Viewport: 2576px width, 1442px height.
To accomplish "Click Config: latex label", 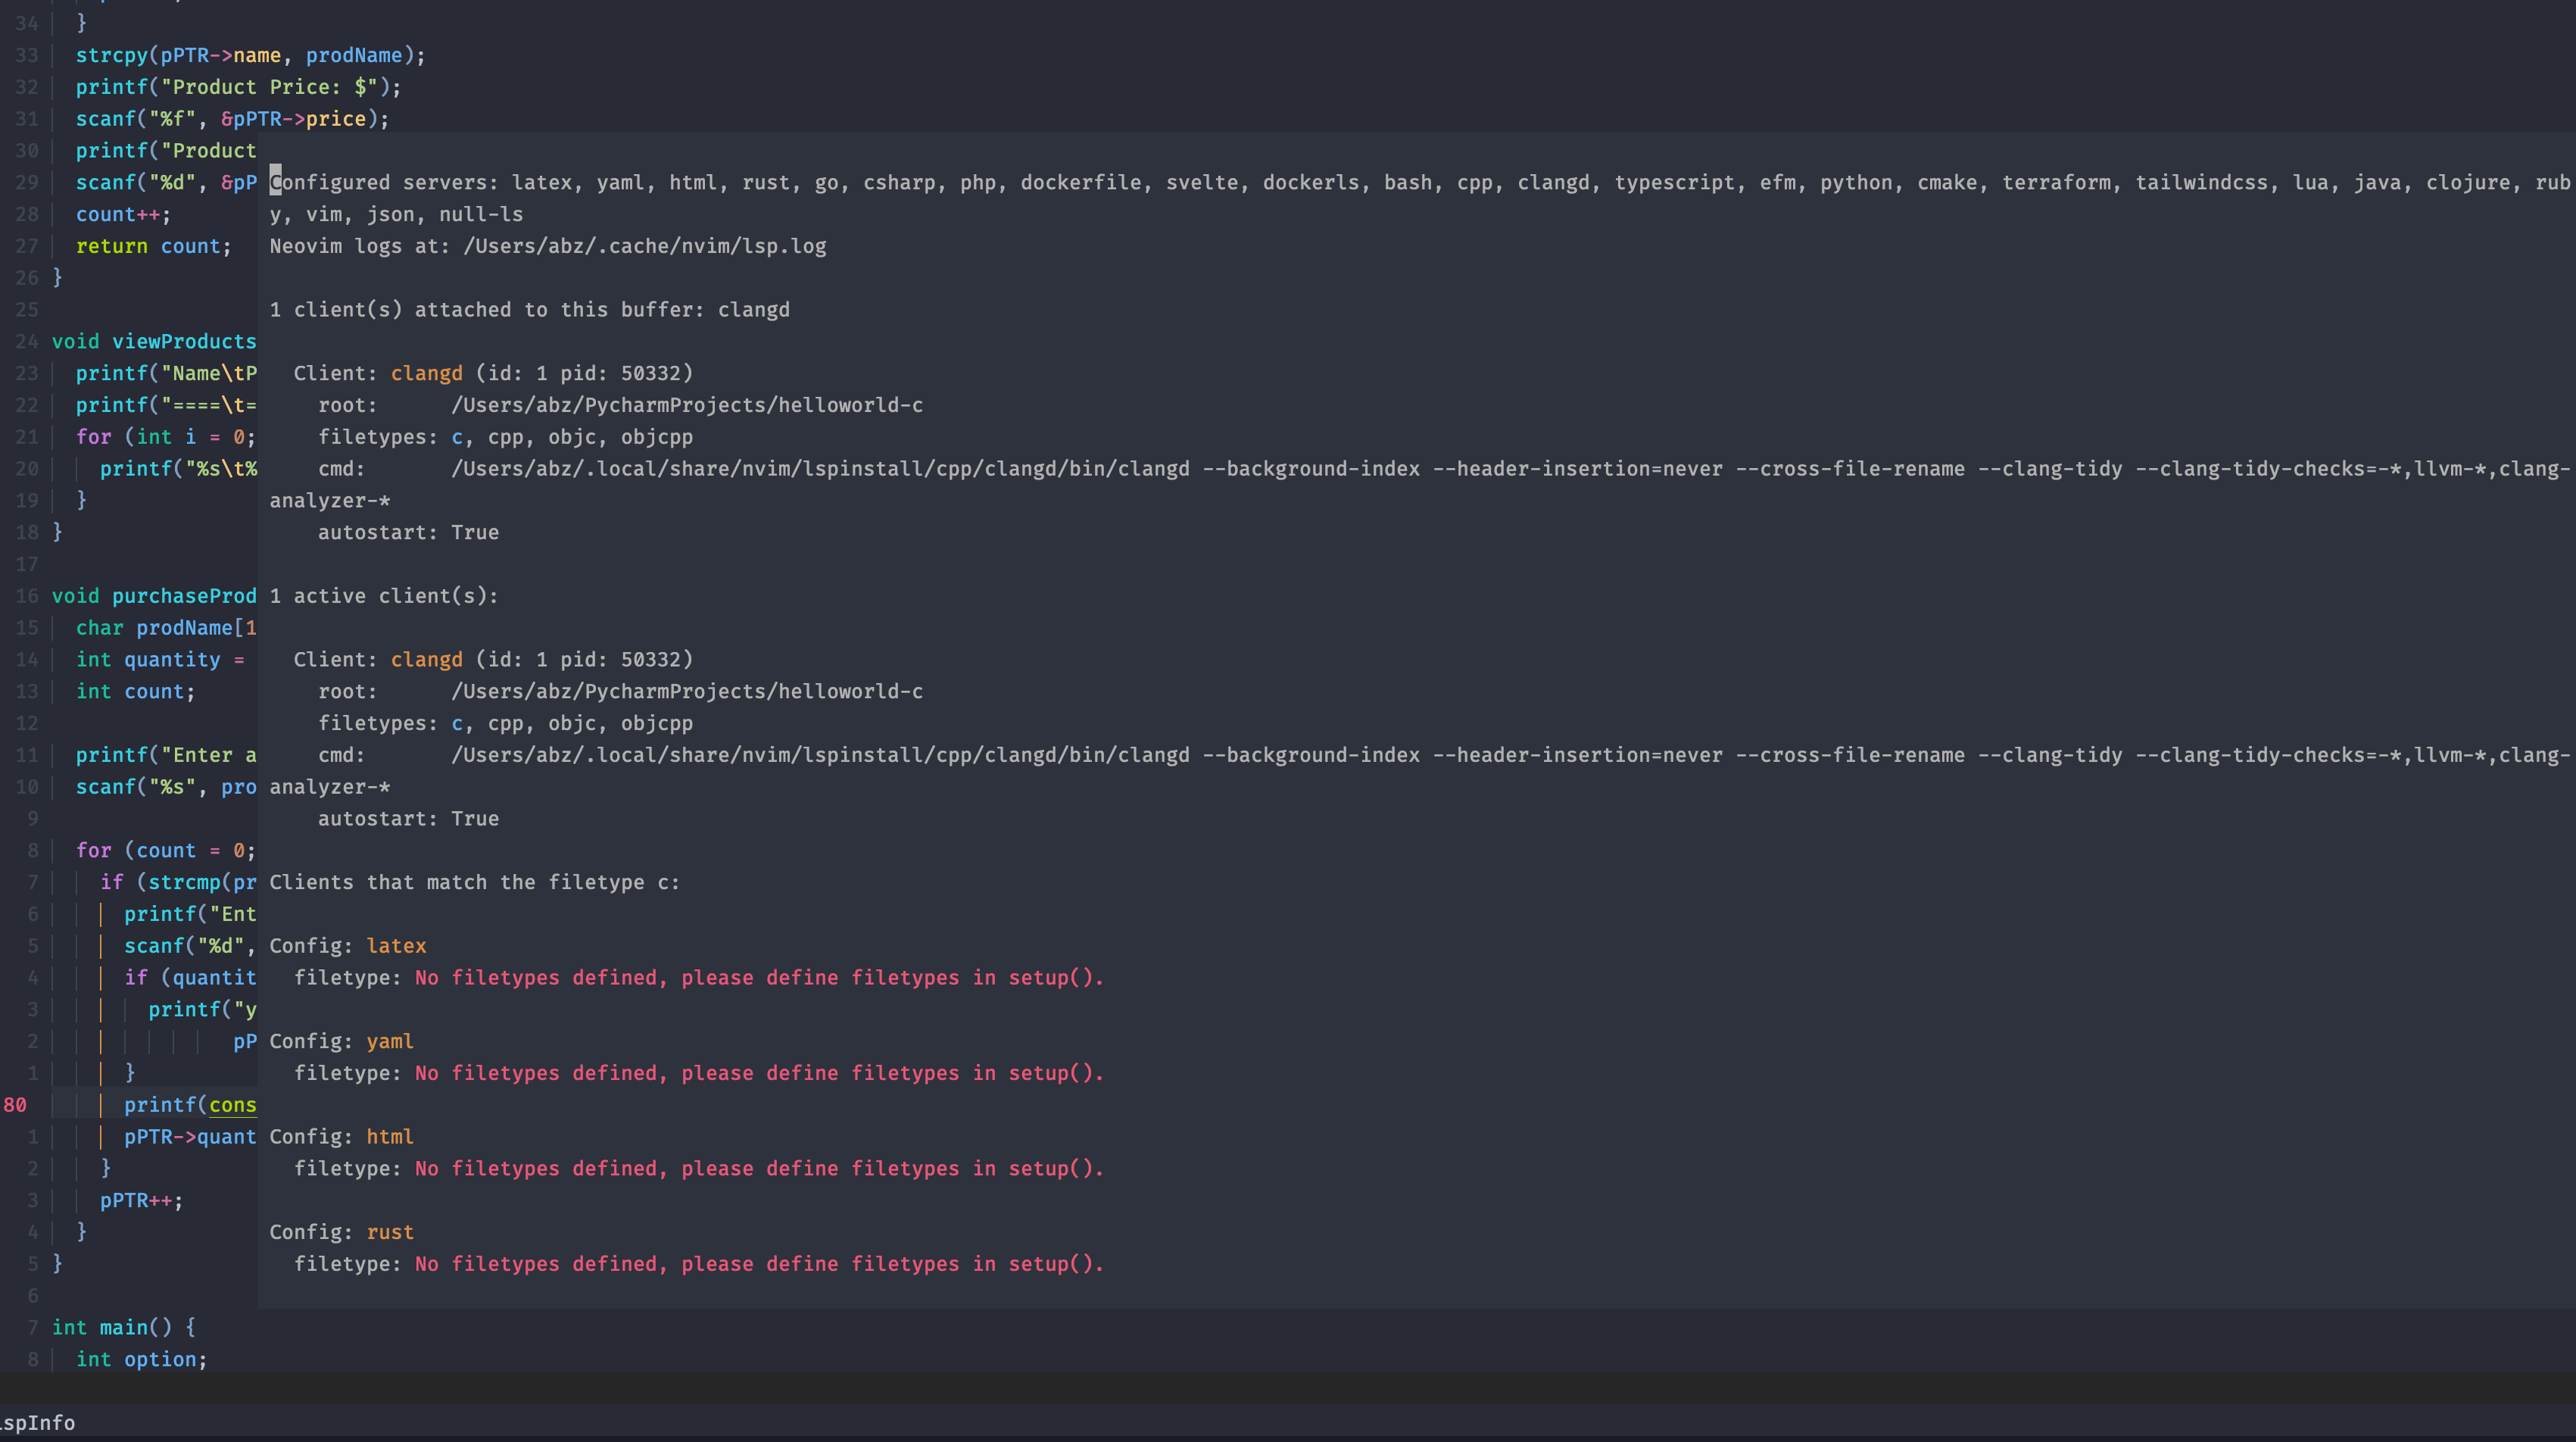I will (x=348, y=945).
